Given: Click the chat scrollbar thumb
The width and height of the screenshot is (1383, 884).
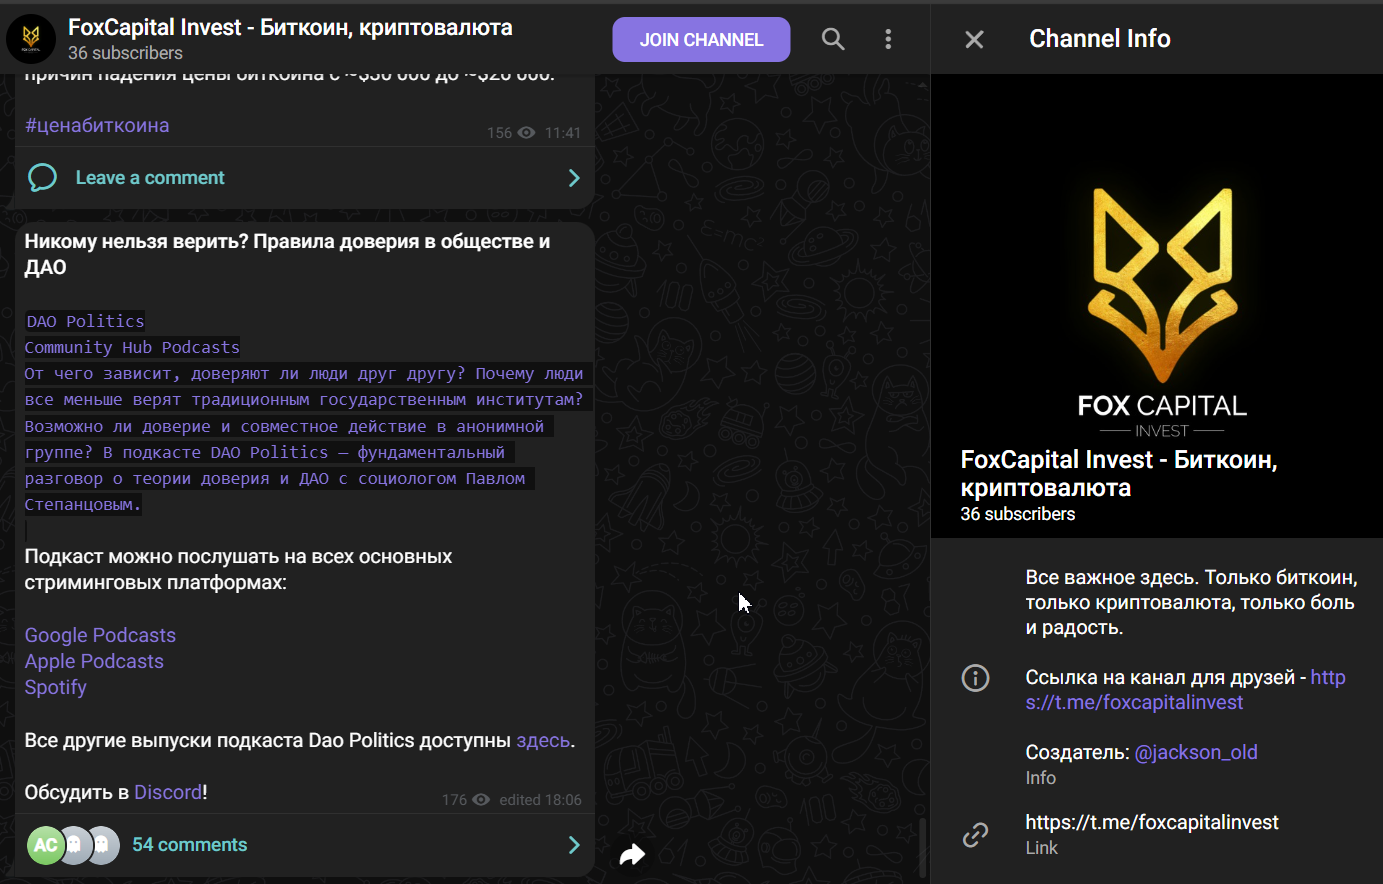Looking at the screenshot, I should 922,846.
